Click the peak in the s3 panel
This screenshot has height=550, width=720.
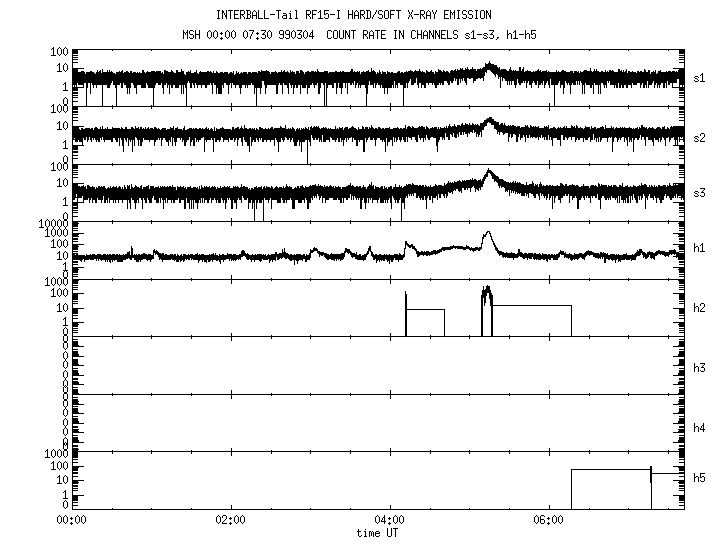[488, 172]
